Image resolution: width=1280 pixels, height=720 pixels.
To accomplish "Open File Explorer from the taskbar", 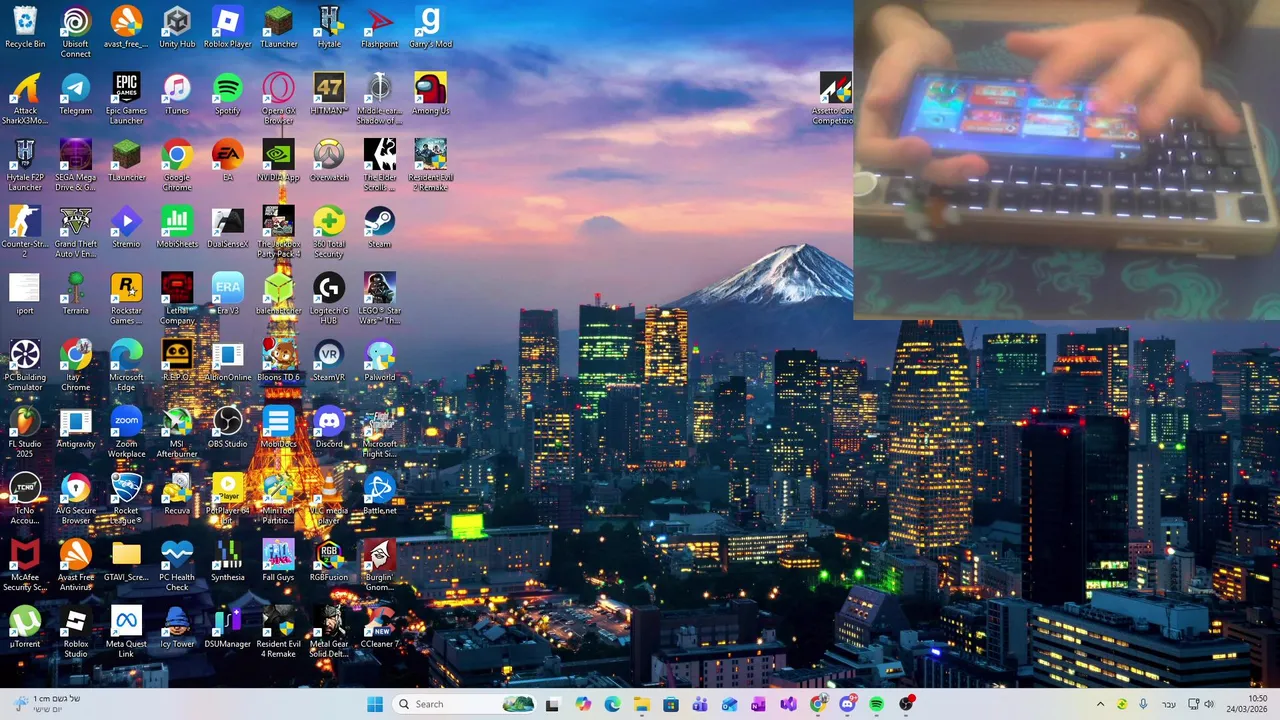I will coord(641,704).
